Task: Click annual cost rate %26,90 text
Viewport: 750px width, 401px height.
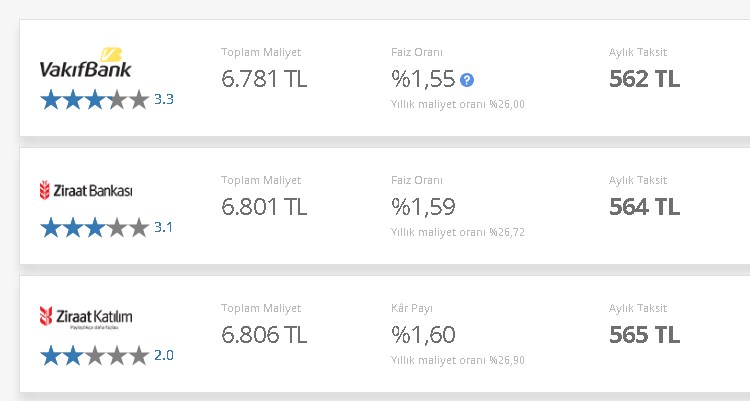Action: (x=458, y=360)
